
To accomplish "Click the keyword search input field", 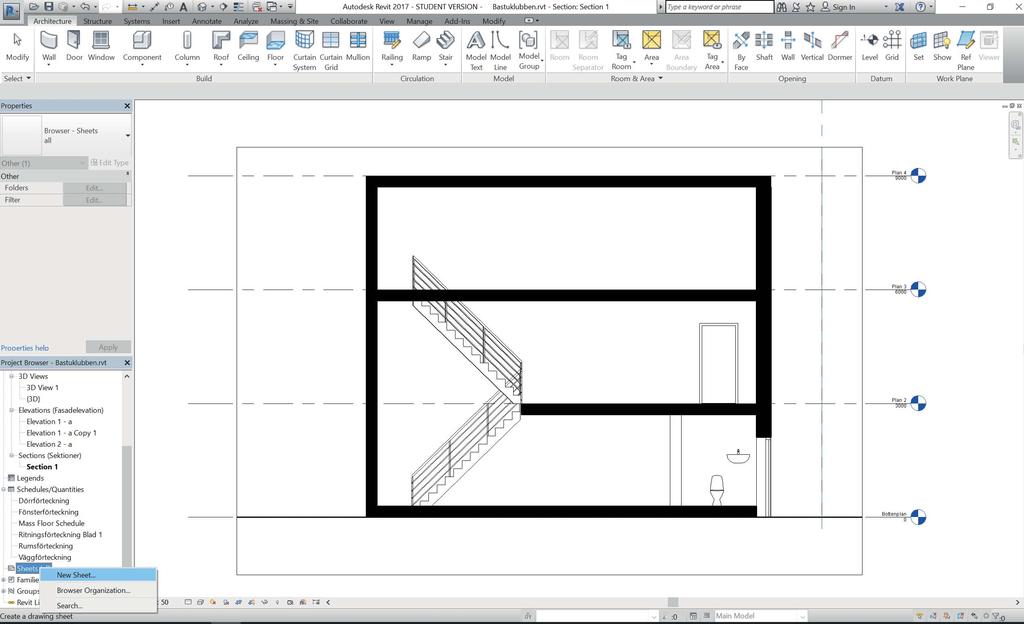I will coord(719,7).
